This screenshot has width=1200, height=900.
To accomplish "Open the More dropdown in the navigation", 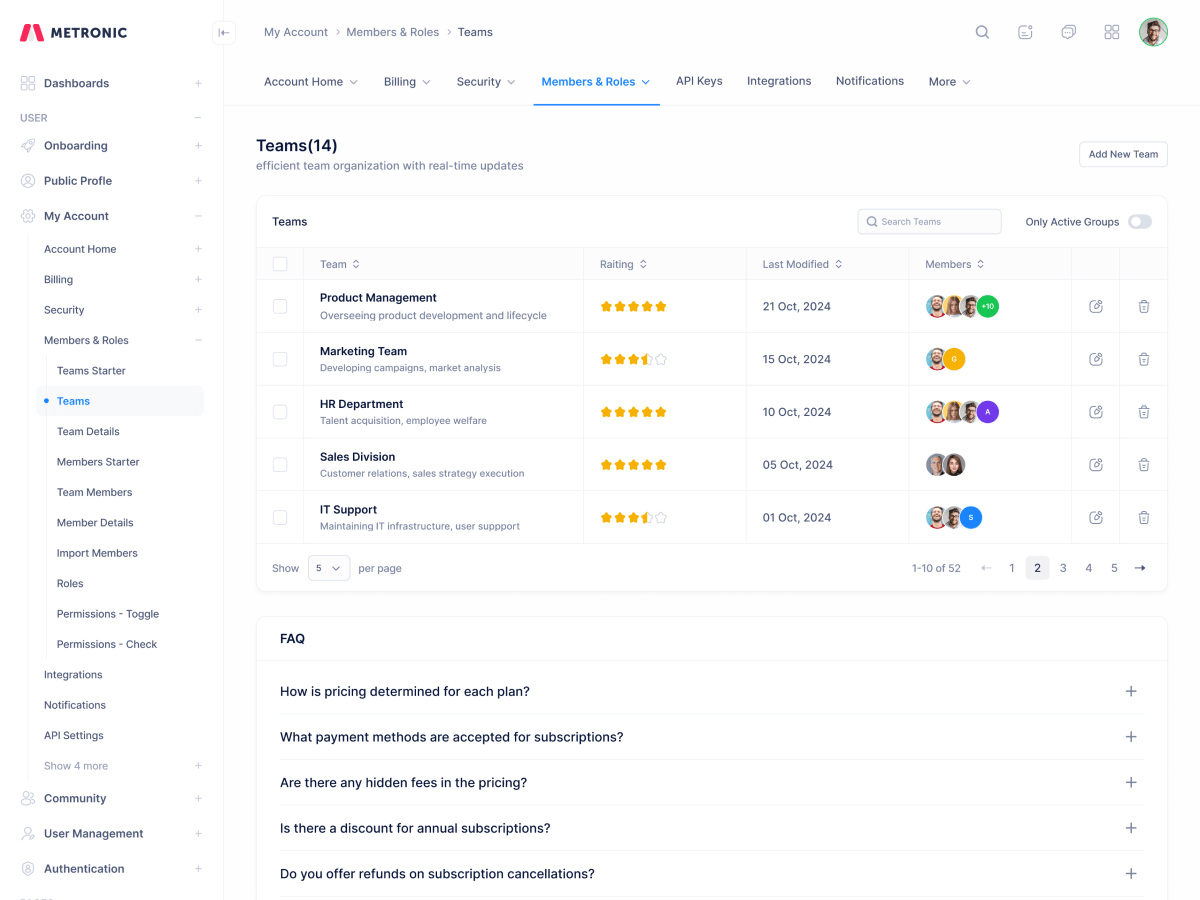I will coord(949,82).
